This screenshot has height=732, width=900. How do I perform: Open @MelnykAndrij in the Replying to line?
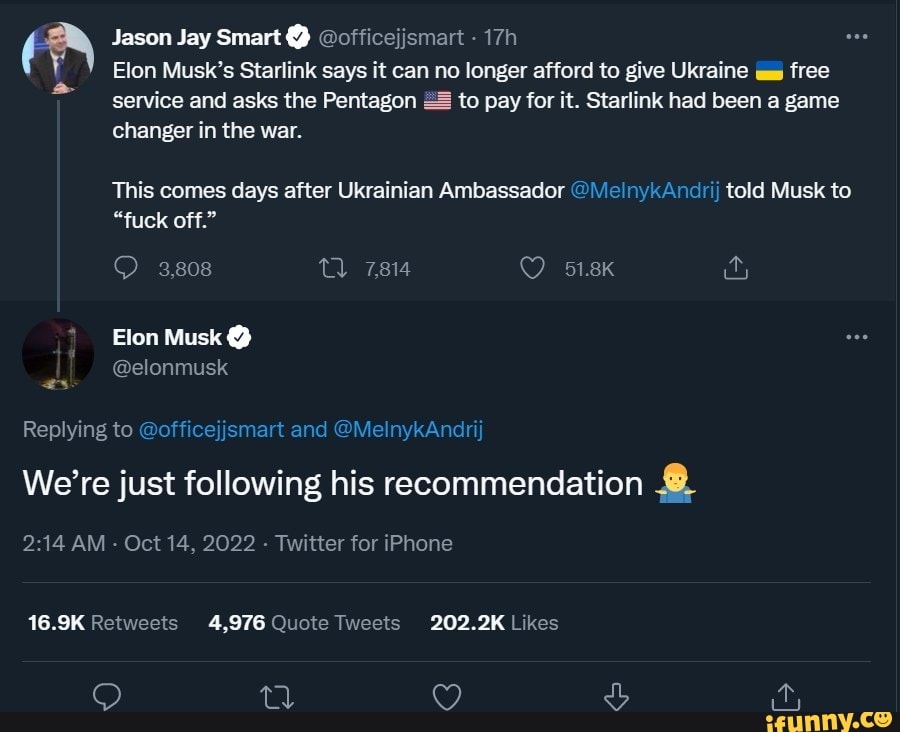(x=407, y=429)
